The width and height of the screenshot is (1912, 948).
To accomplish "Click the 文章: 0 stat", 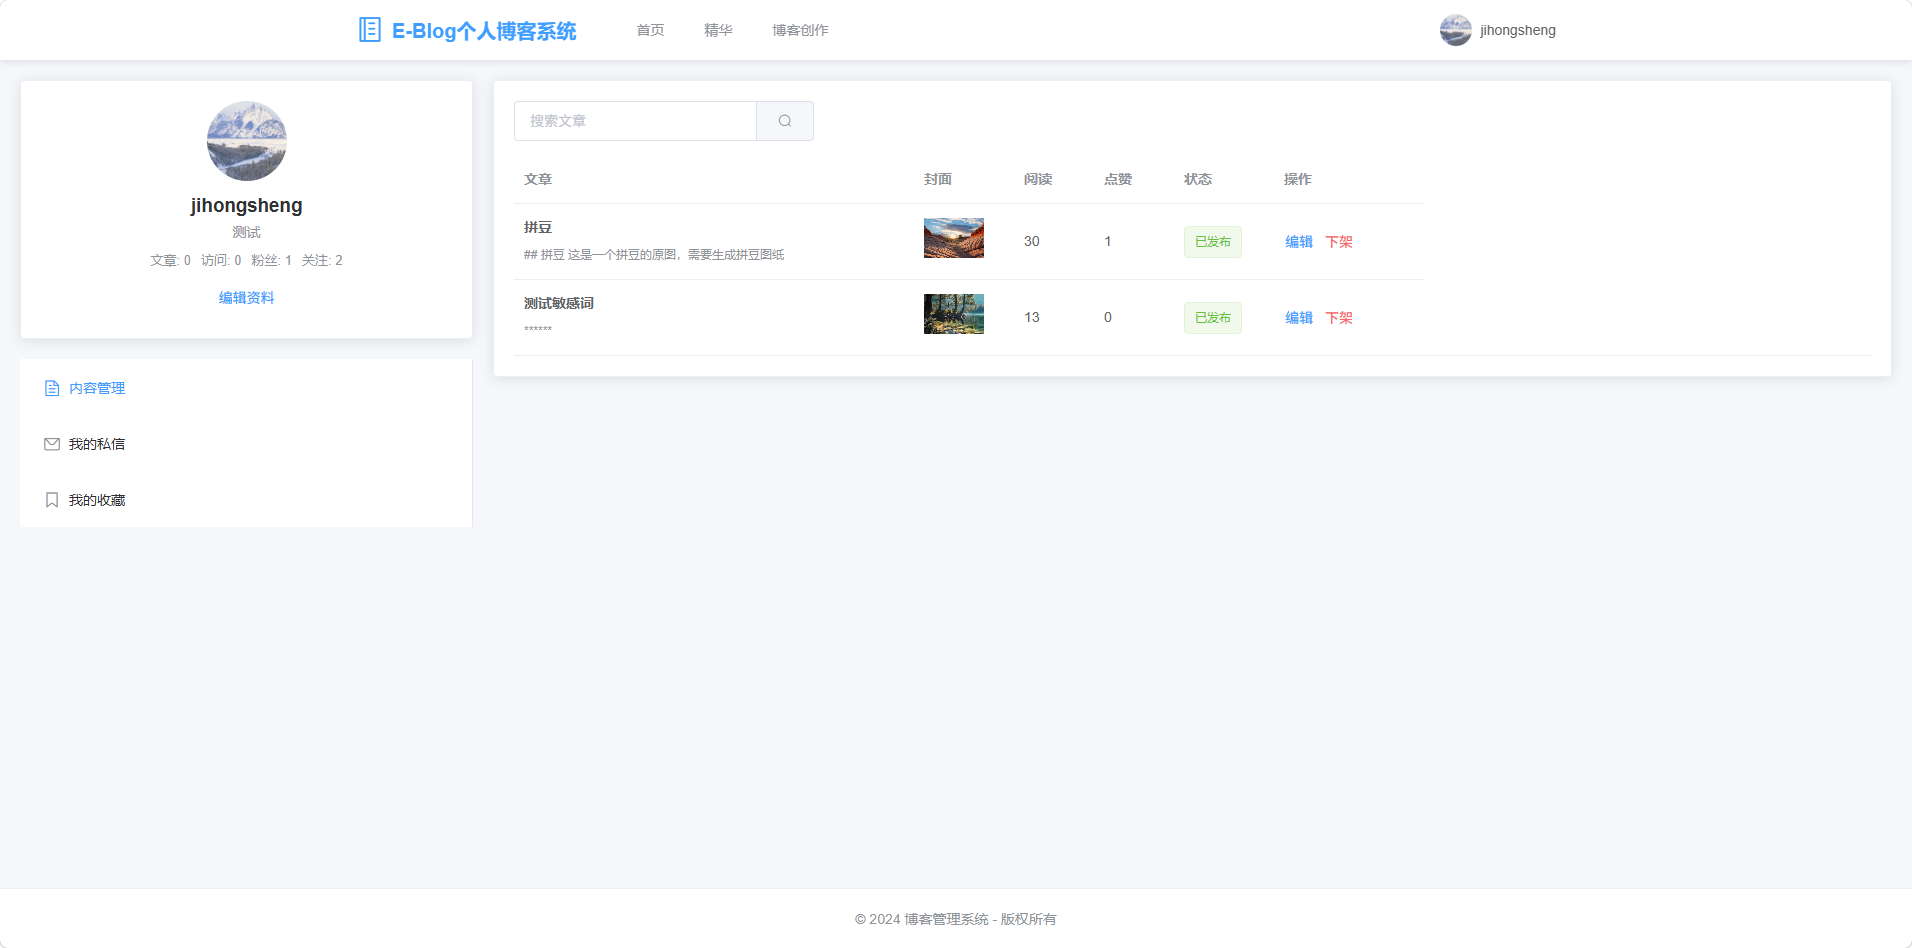I will [x=170, y=260].
